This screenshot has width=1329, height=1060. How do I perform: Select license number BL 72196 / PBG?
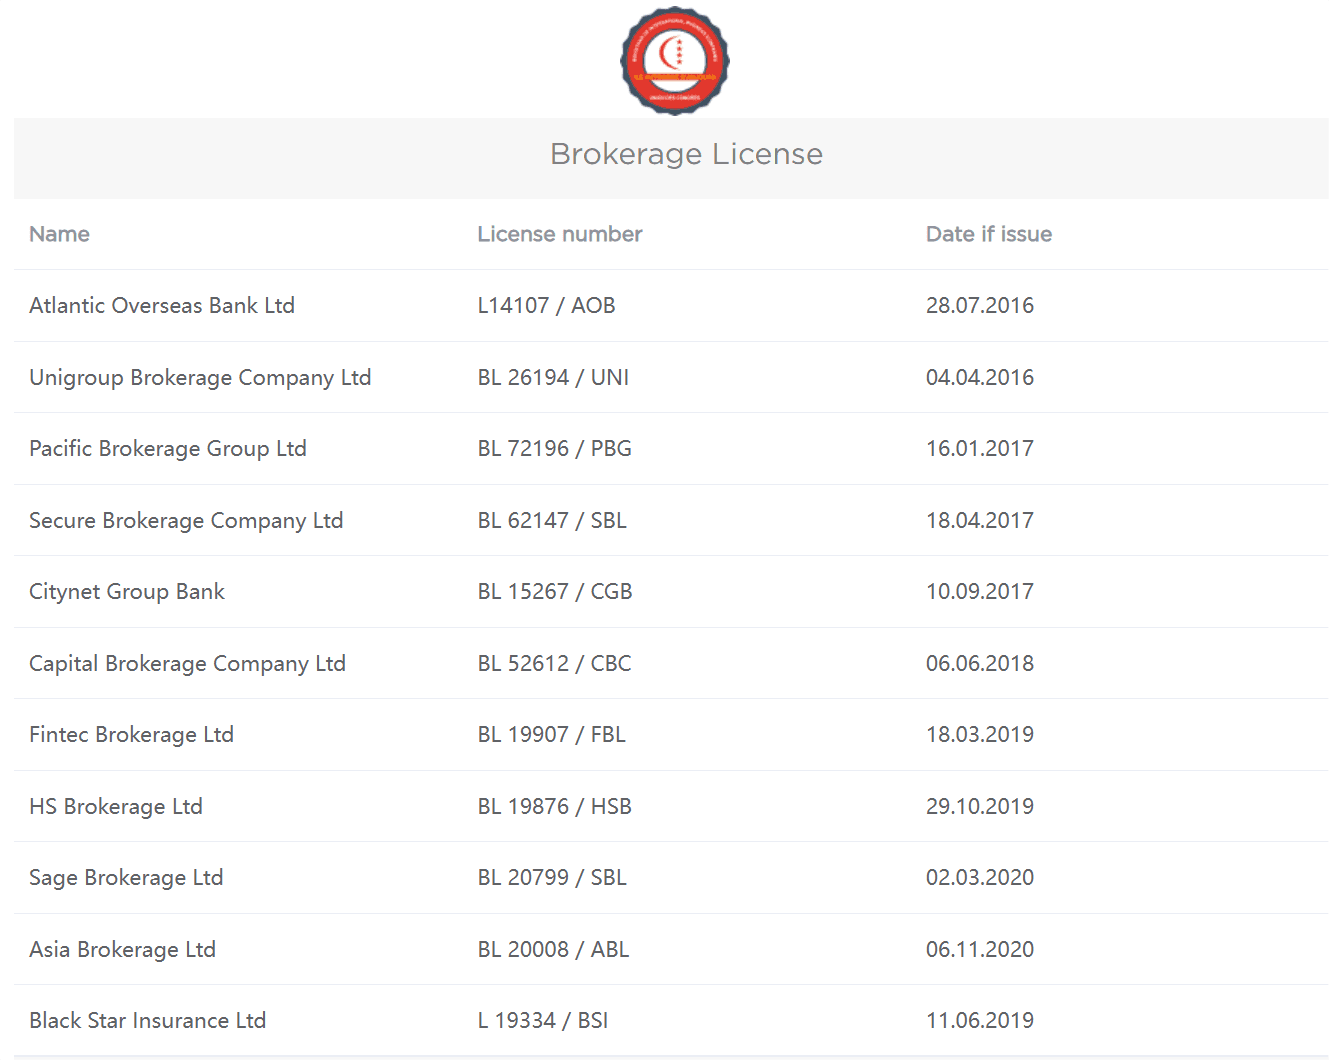[554, 449]
